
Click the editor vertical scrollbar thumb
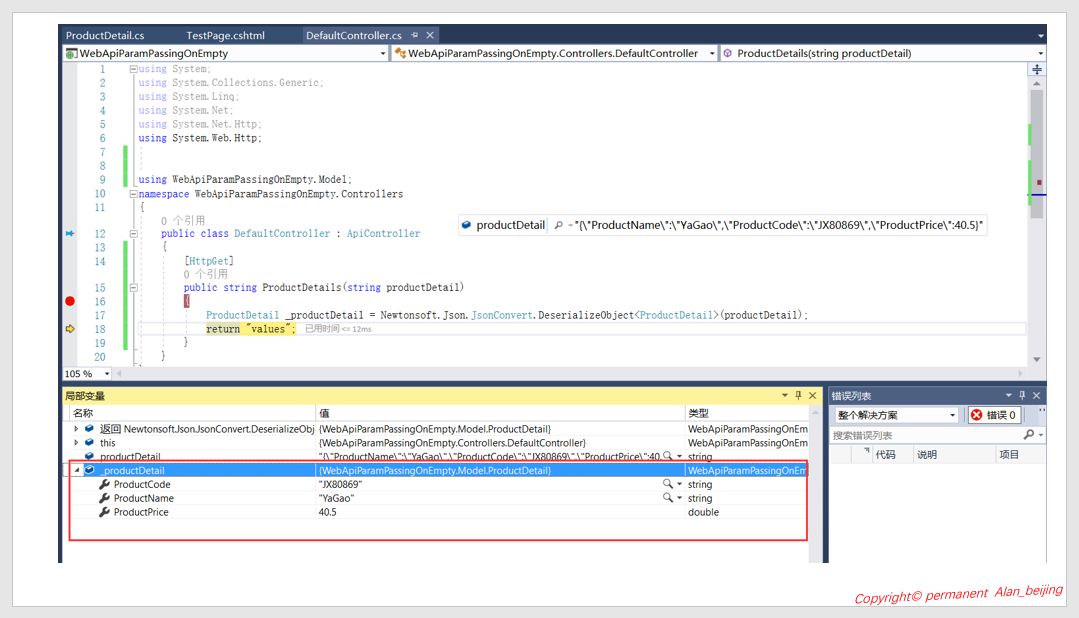click(x=1036, y=154)
